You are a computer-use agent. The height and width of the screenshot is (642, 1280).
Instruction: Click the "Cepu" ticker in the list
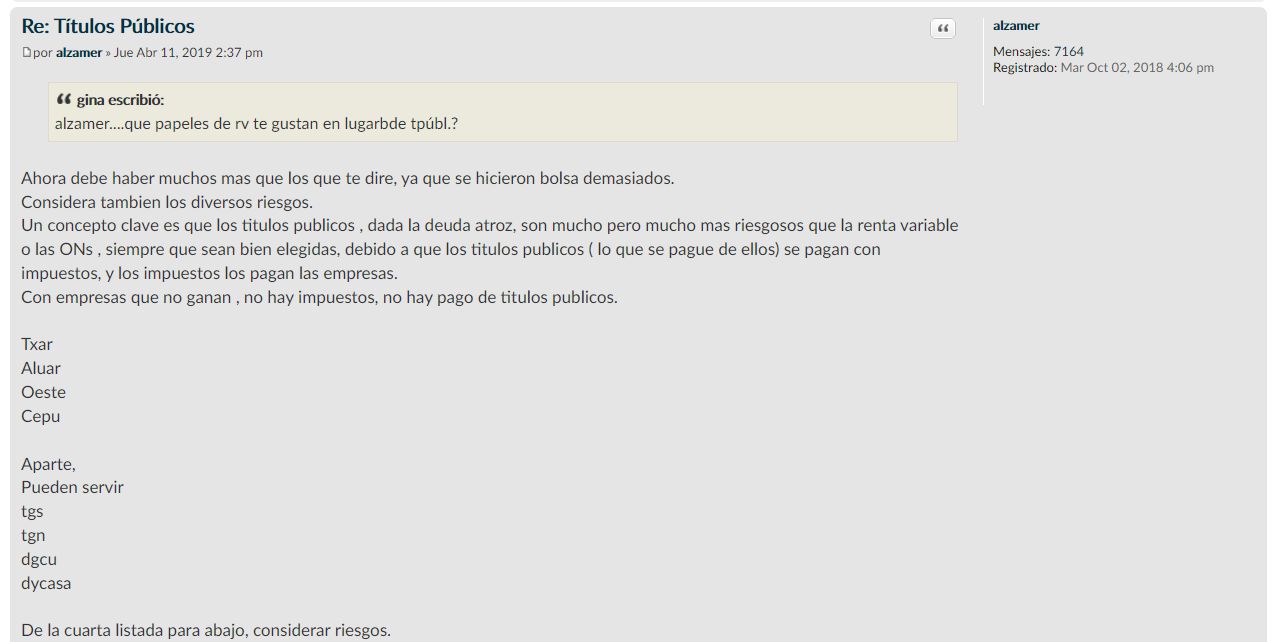[41, 416]
